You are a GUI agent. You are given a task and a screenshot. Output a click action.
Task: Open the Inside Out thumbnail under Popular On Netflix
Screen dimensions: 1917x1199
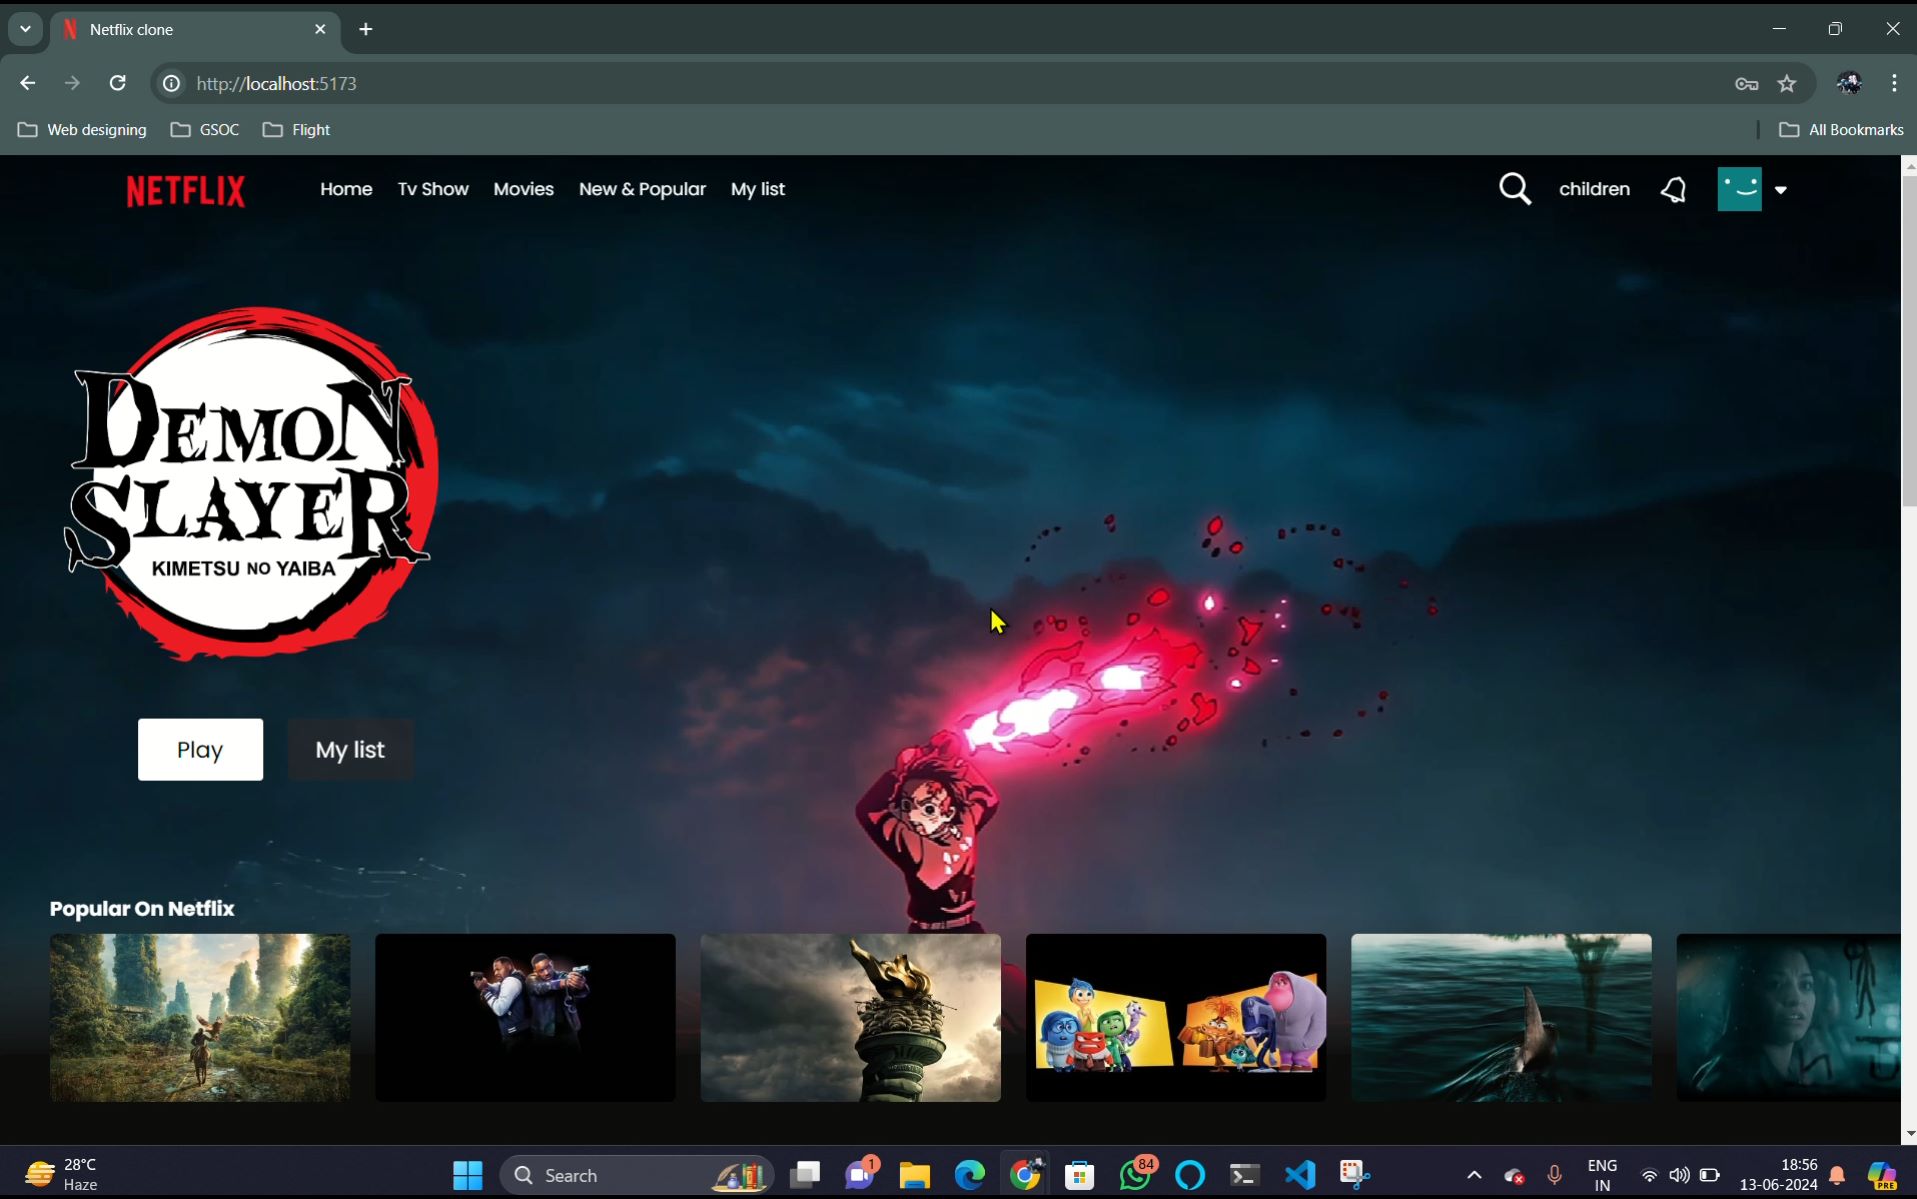[x=1175, y=1017]
